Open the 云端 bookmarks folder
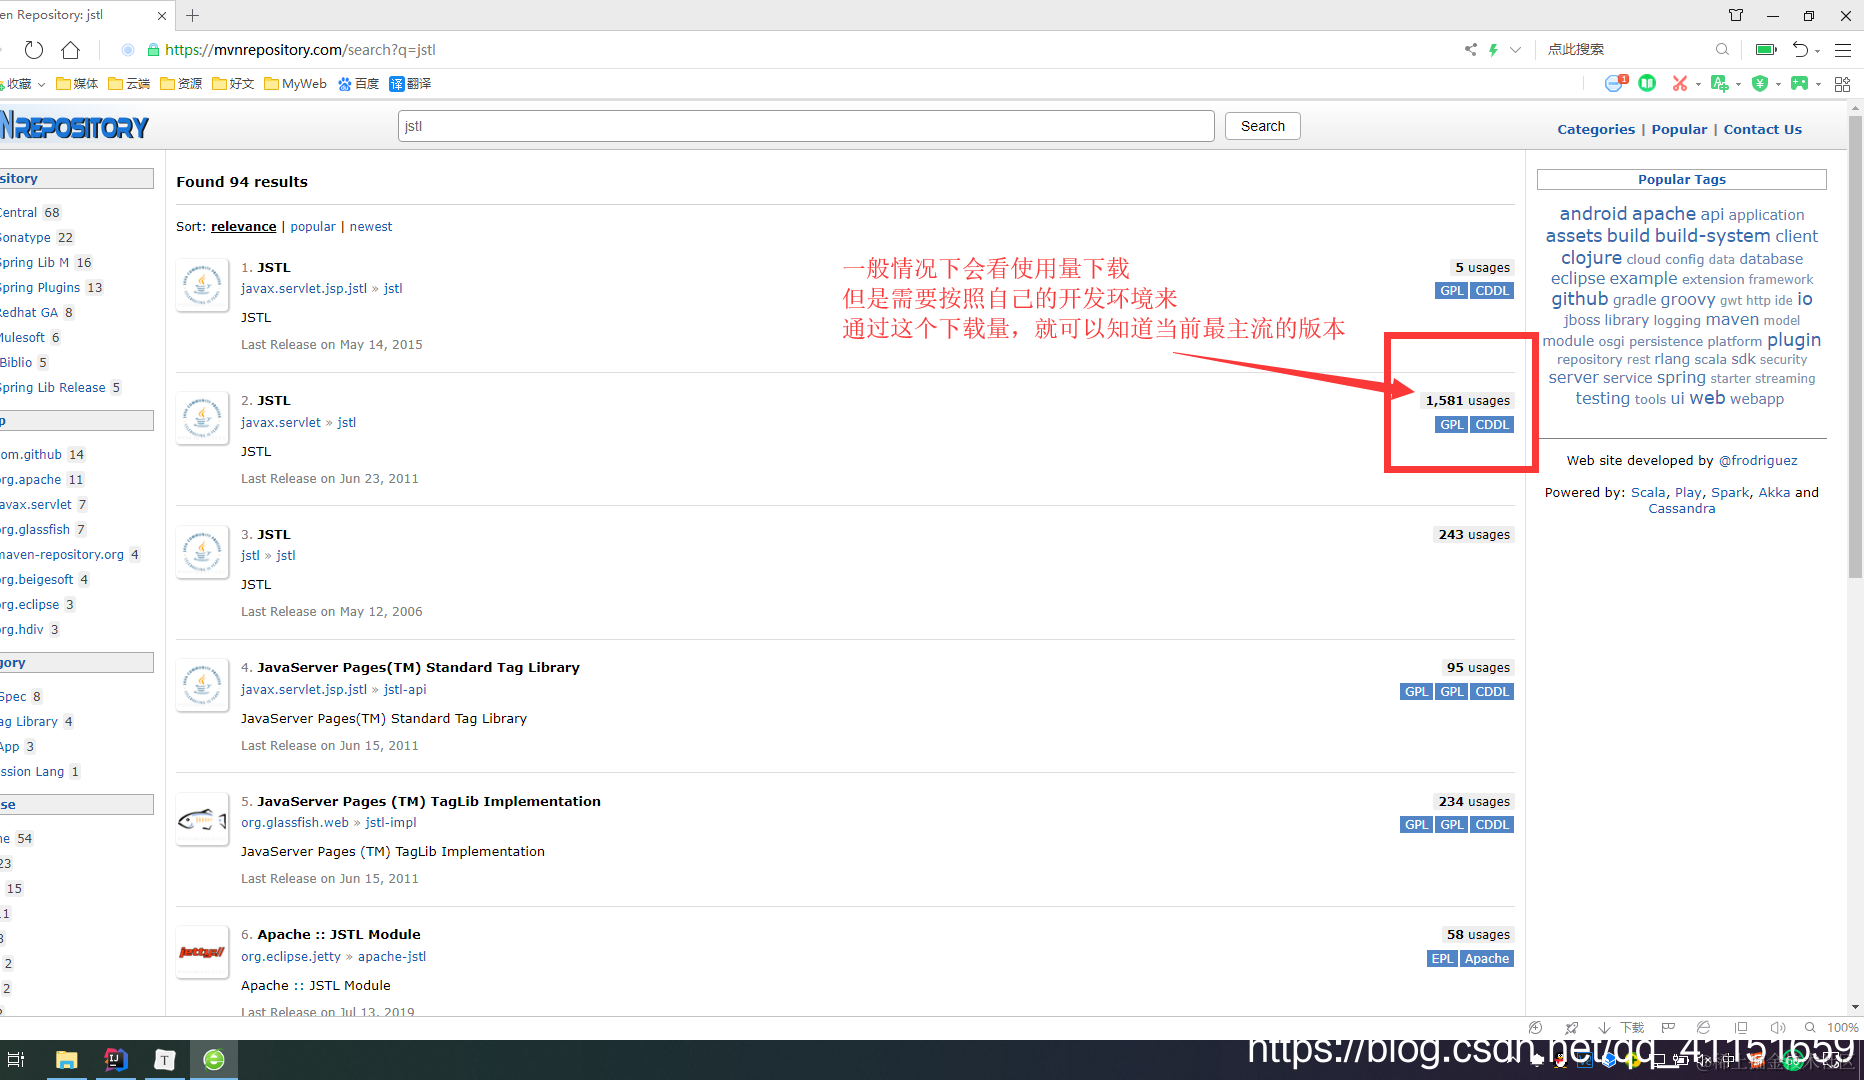Screen dimensions: 1864x1080 point(129,84)
